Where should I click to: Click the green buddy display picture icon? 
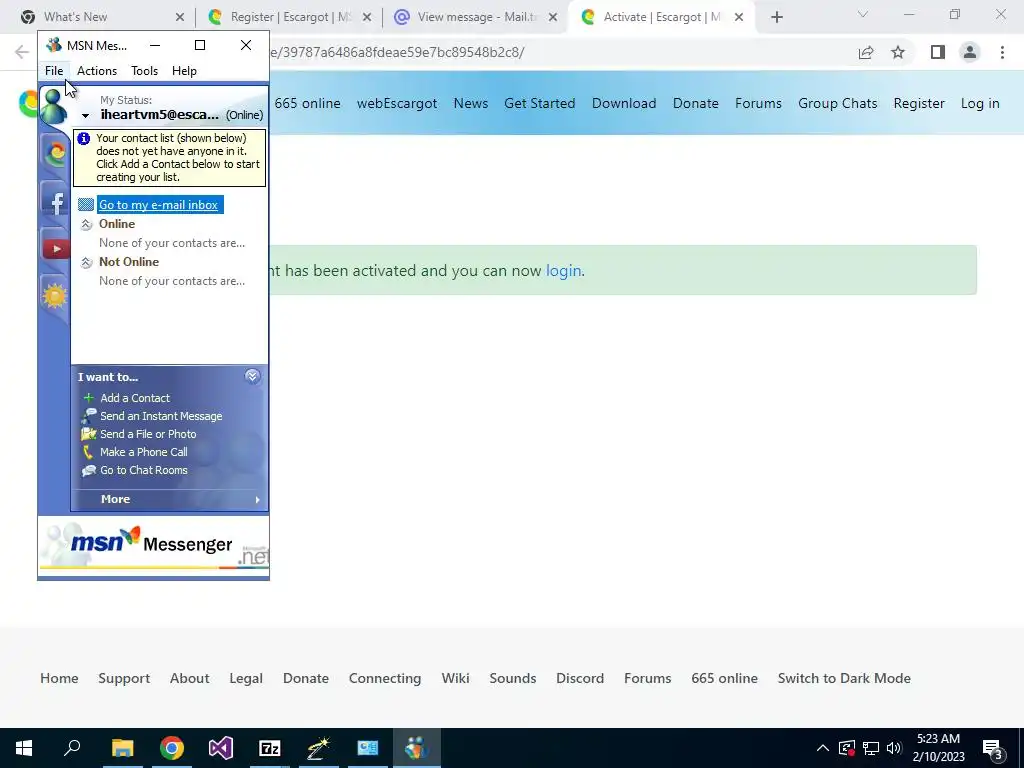click(54, 106)
